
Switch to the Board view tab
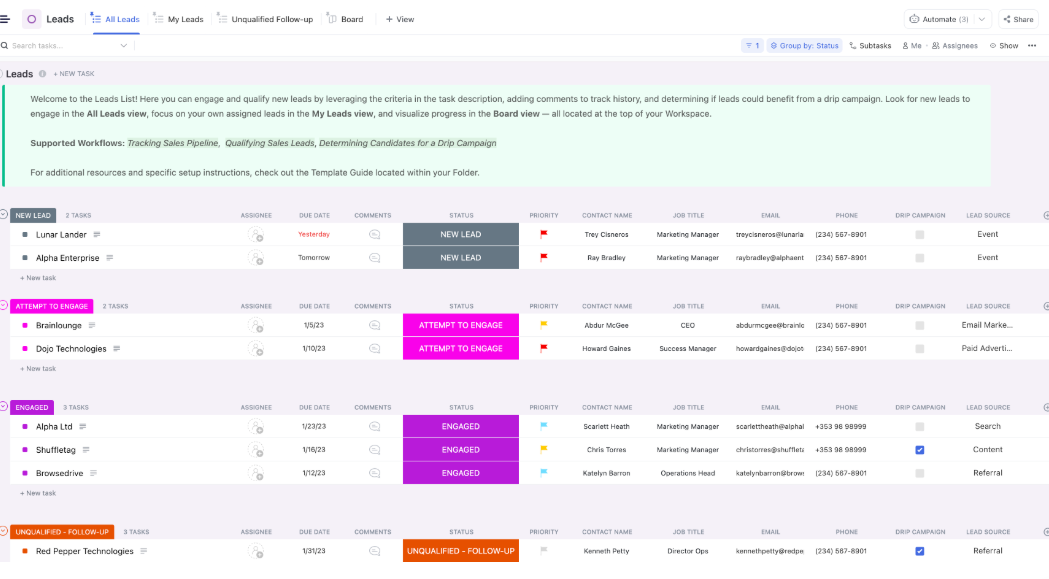(x=346, y=19)
